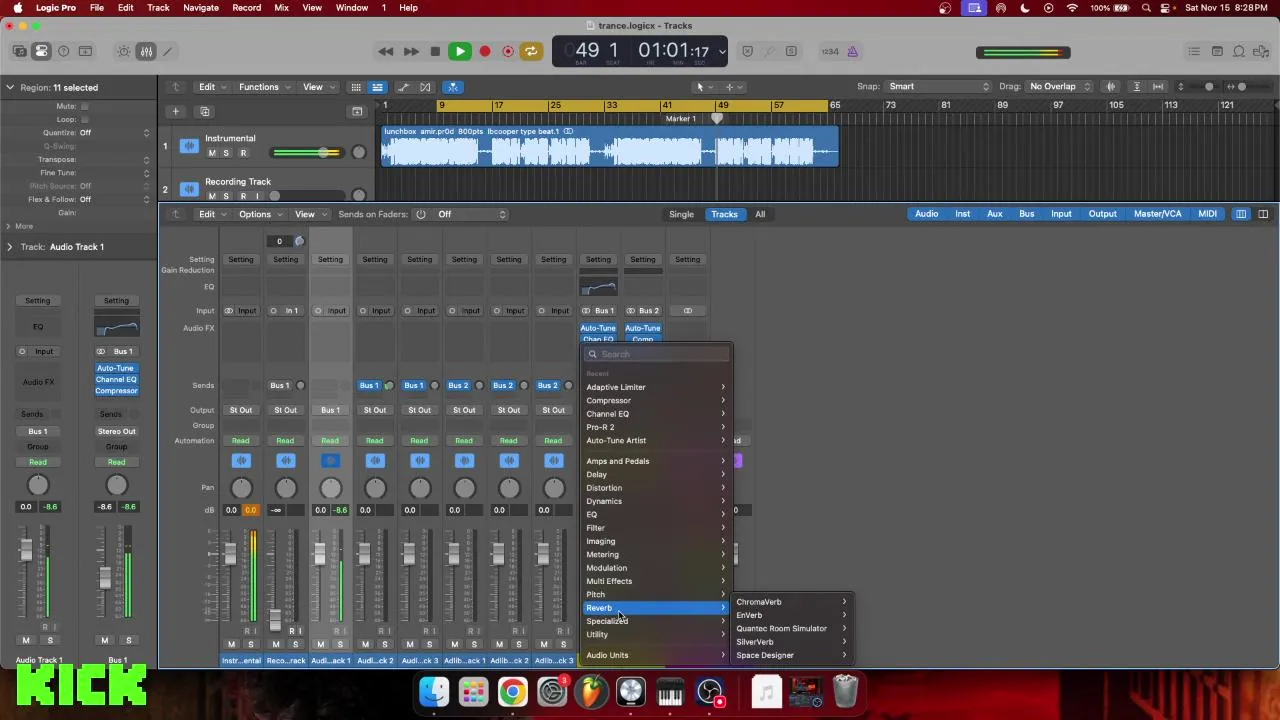Expand the More section in Region inspector
This screenshot has height=720, width=1280.
[x=19, y=226]
